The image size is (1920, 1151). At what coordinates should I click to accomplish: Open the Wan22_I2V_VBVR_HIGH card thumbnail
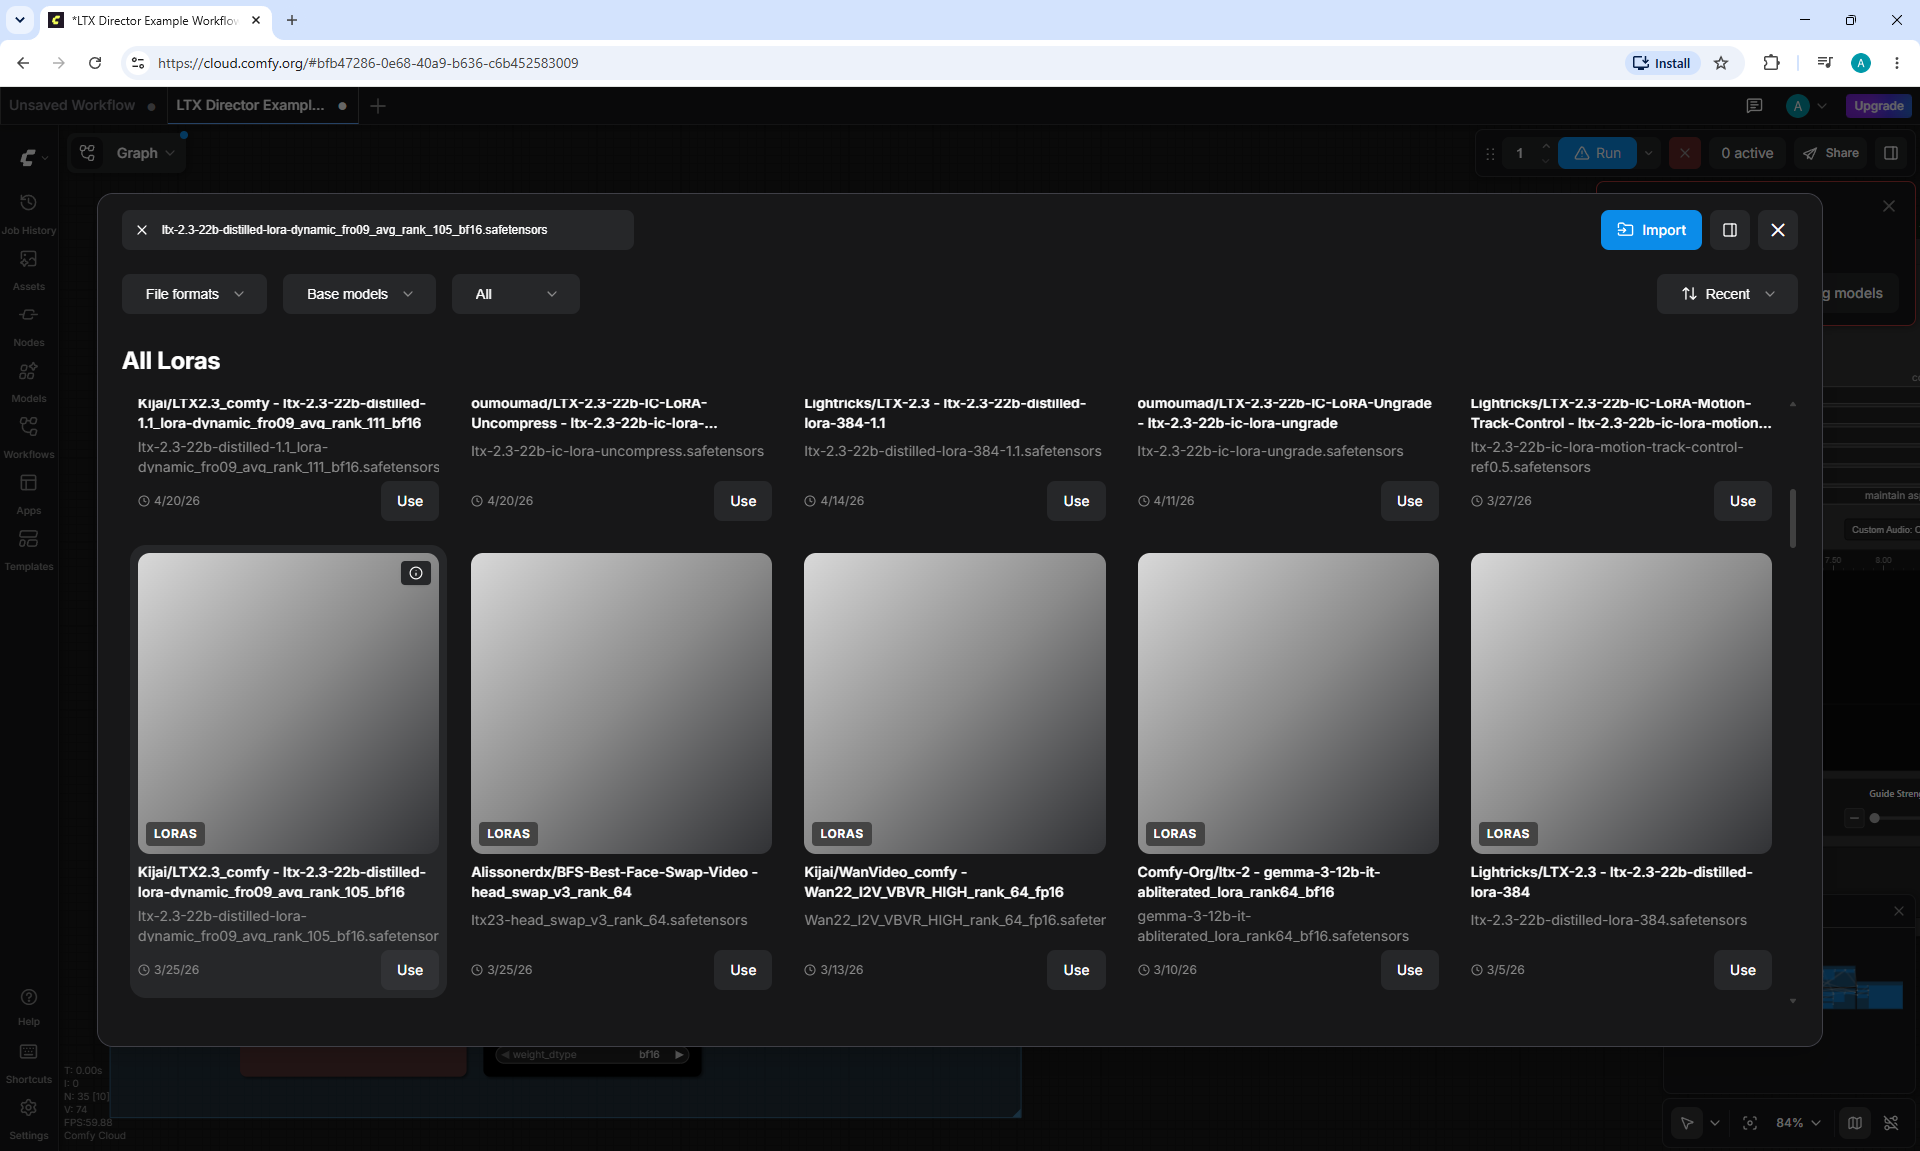pos(955,703)
